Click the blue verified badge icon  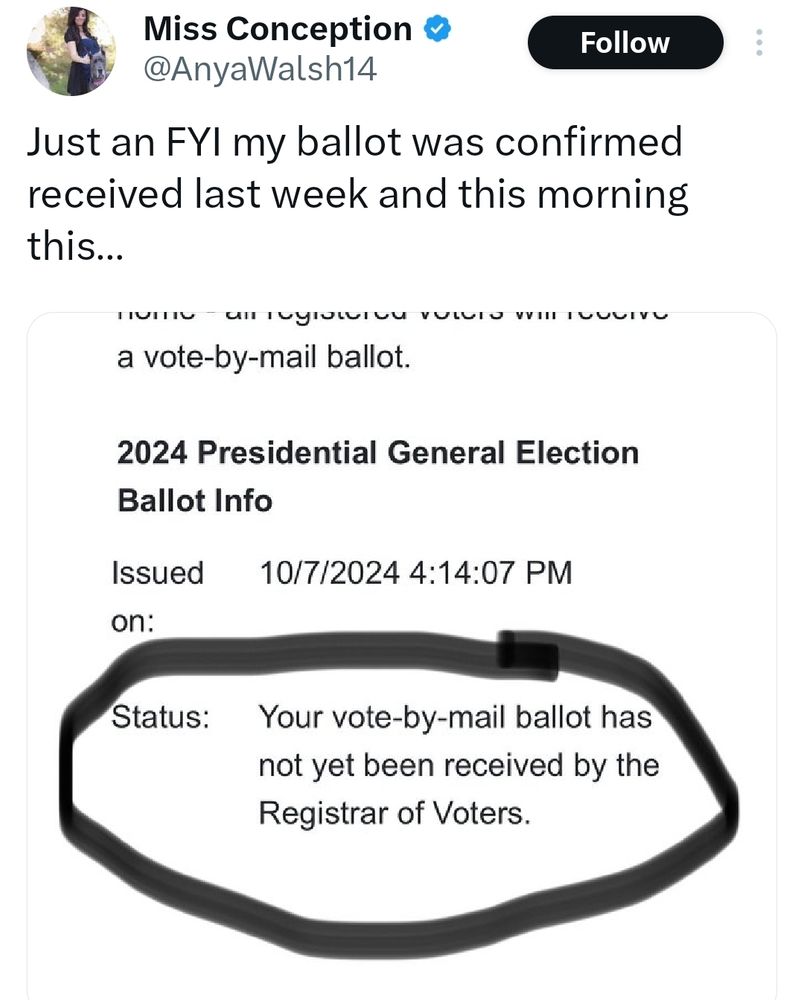pos(435,29)
